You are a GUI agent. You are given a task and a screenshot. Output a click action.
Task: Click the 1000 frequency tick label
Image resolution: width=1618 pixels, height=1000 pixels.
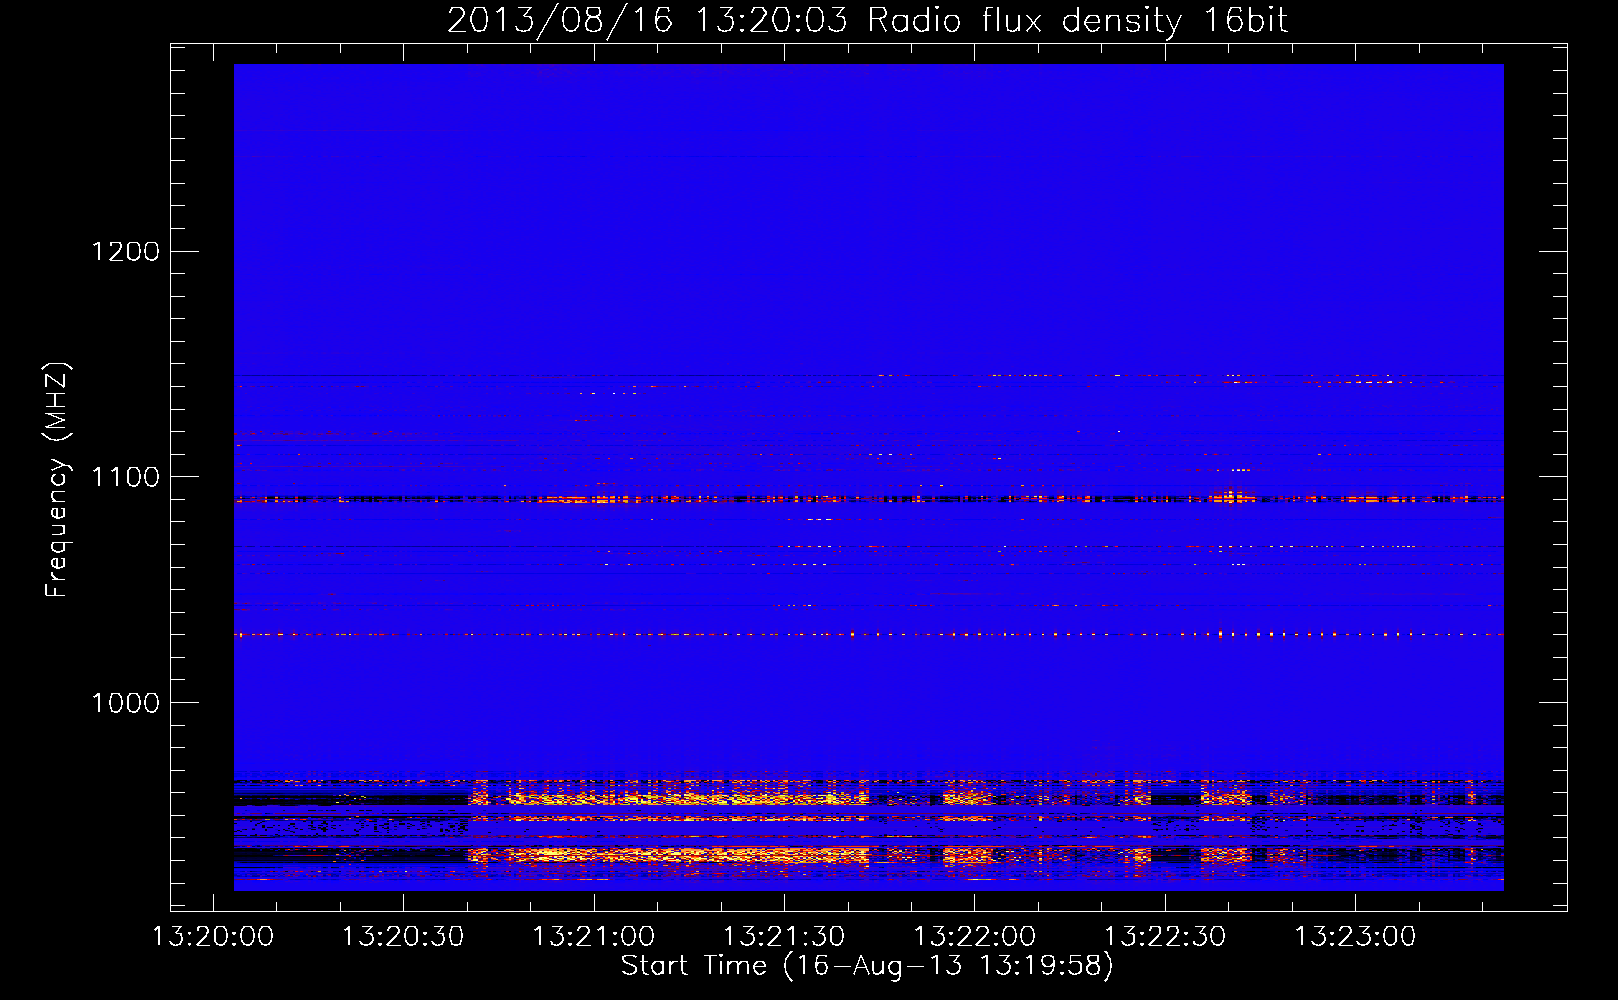126,703
